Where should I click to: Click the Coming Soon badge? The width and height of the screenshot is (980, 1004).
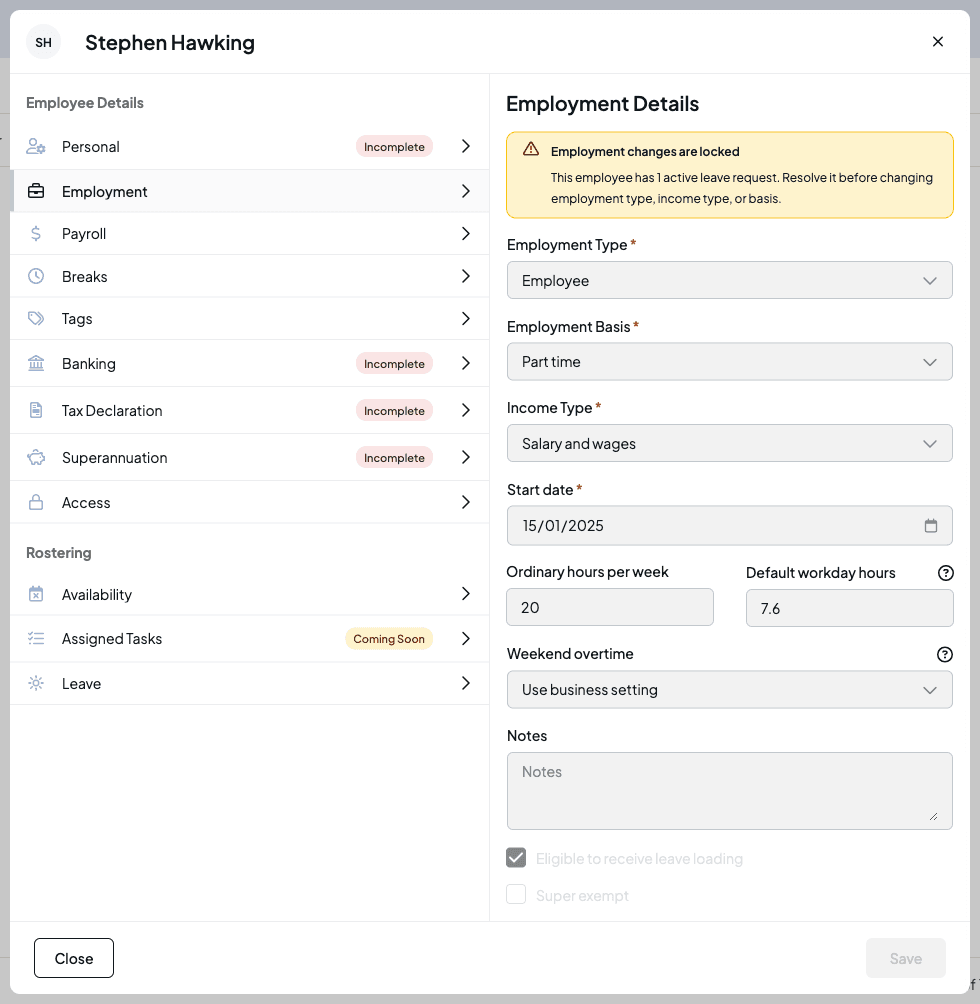pyautogui.click(x=389, y=638)
